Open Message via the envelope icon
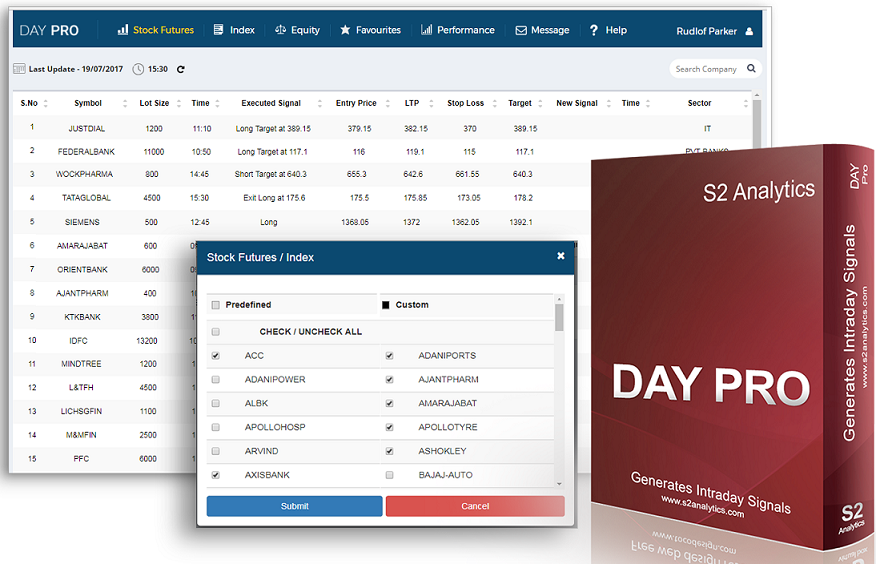The image size is (876, 564). click(521, 30)
